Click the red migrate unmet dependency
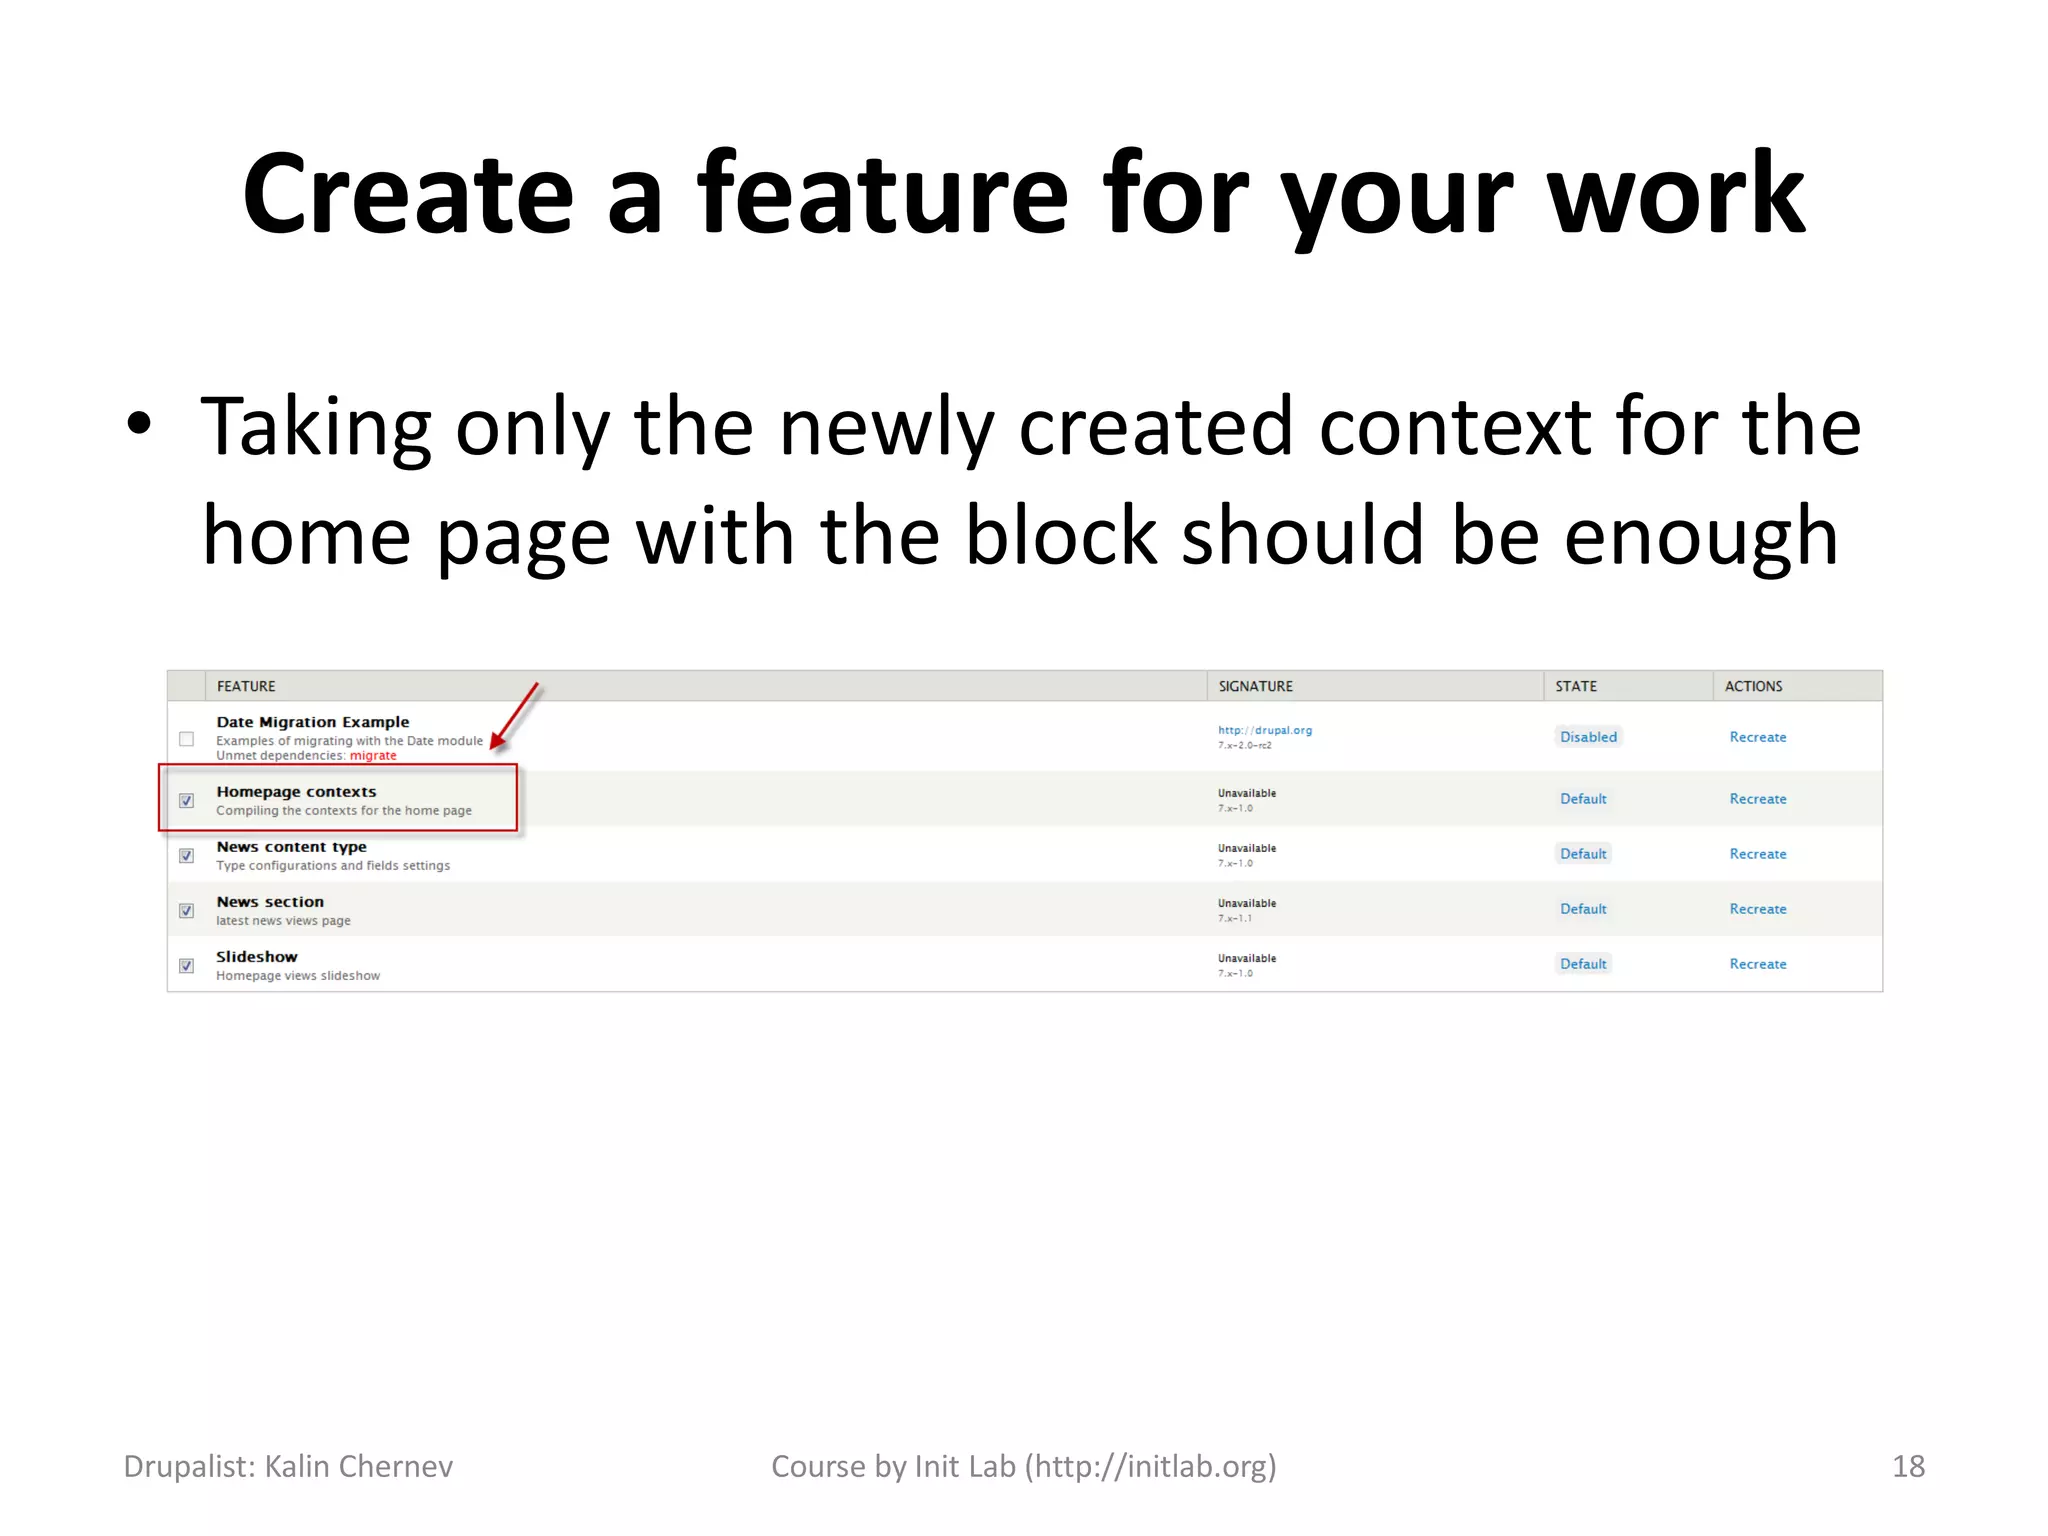Screen dimensions: 2048x1536 click(x=373, y=756)
